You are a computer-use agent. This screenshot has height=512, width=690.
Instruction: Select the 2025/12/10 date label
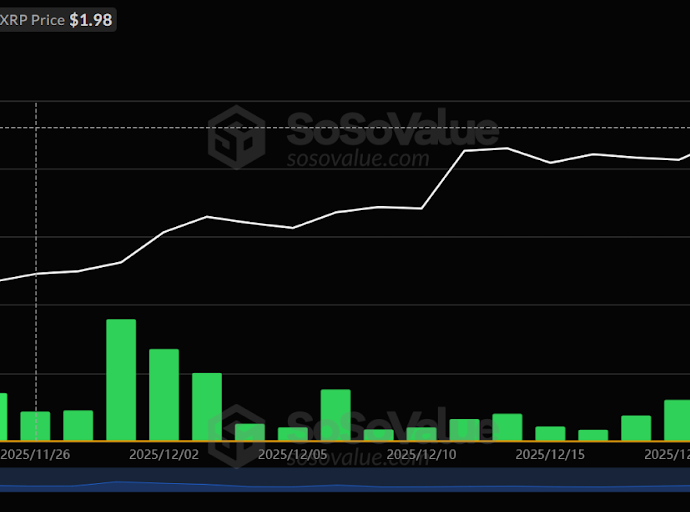pos(421,454)
